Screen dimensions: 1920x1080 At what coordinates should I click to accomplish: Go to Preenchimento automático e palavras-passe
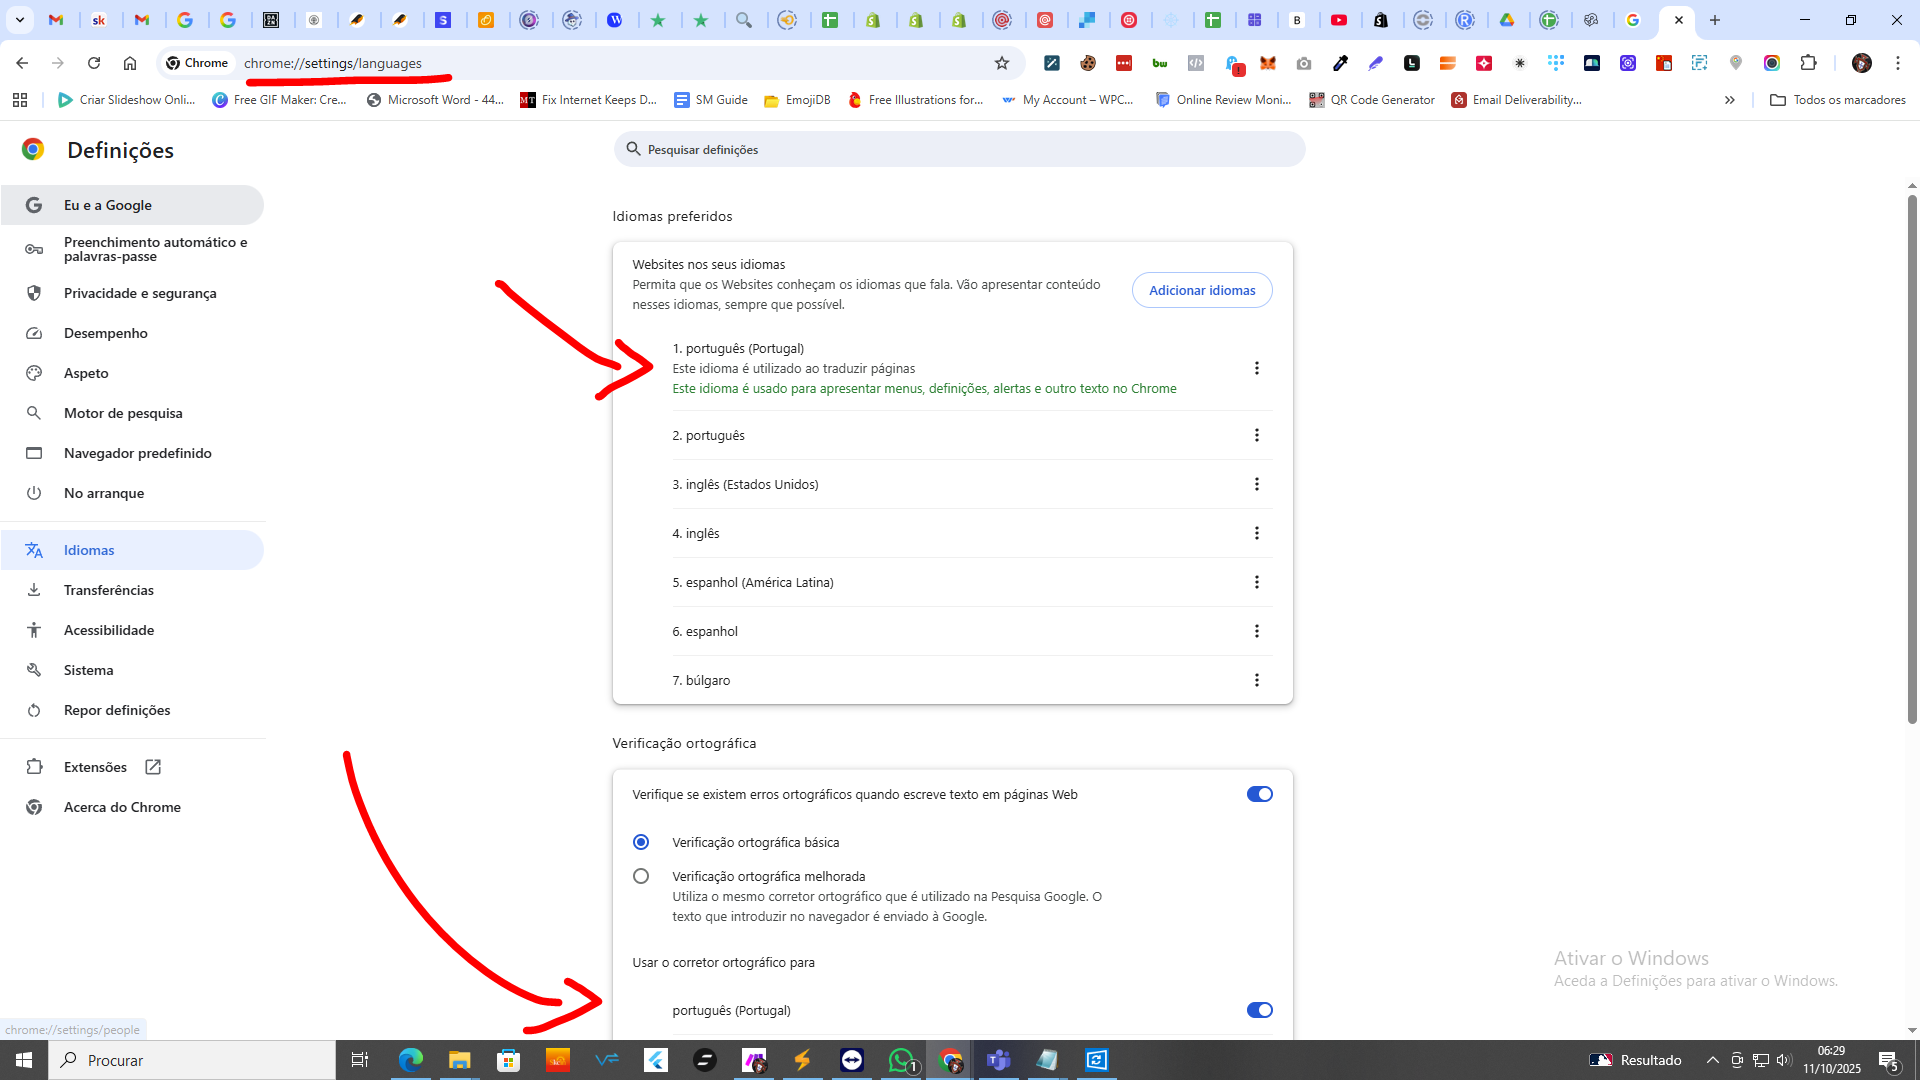click(132, 249)
